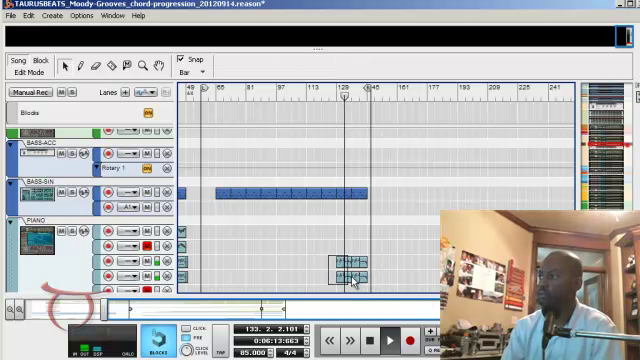Click the Play transport button

[x=390, y=340]
